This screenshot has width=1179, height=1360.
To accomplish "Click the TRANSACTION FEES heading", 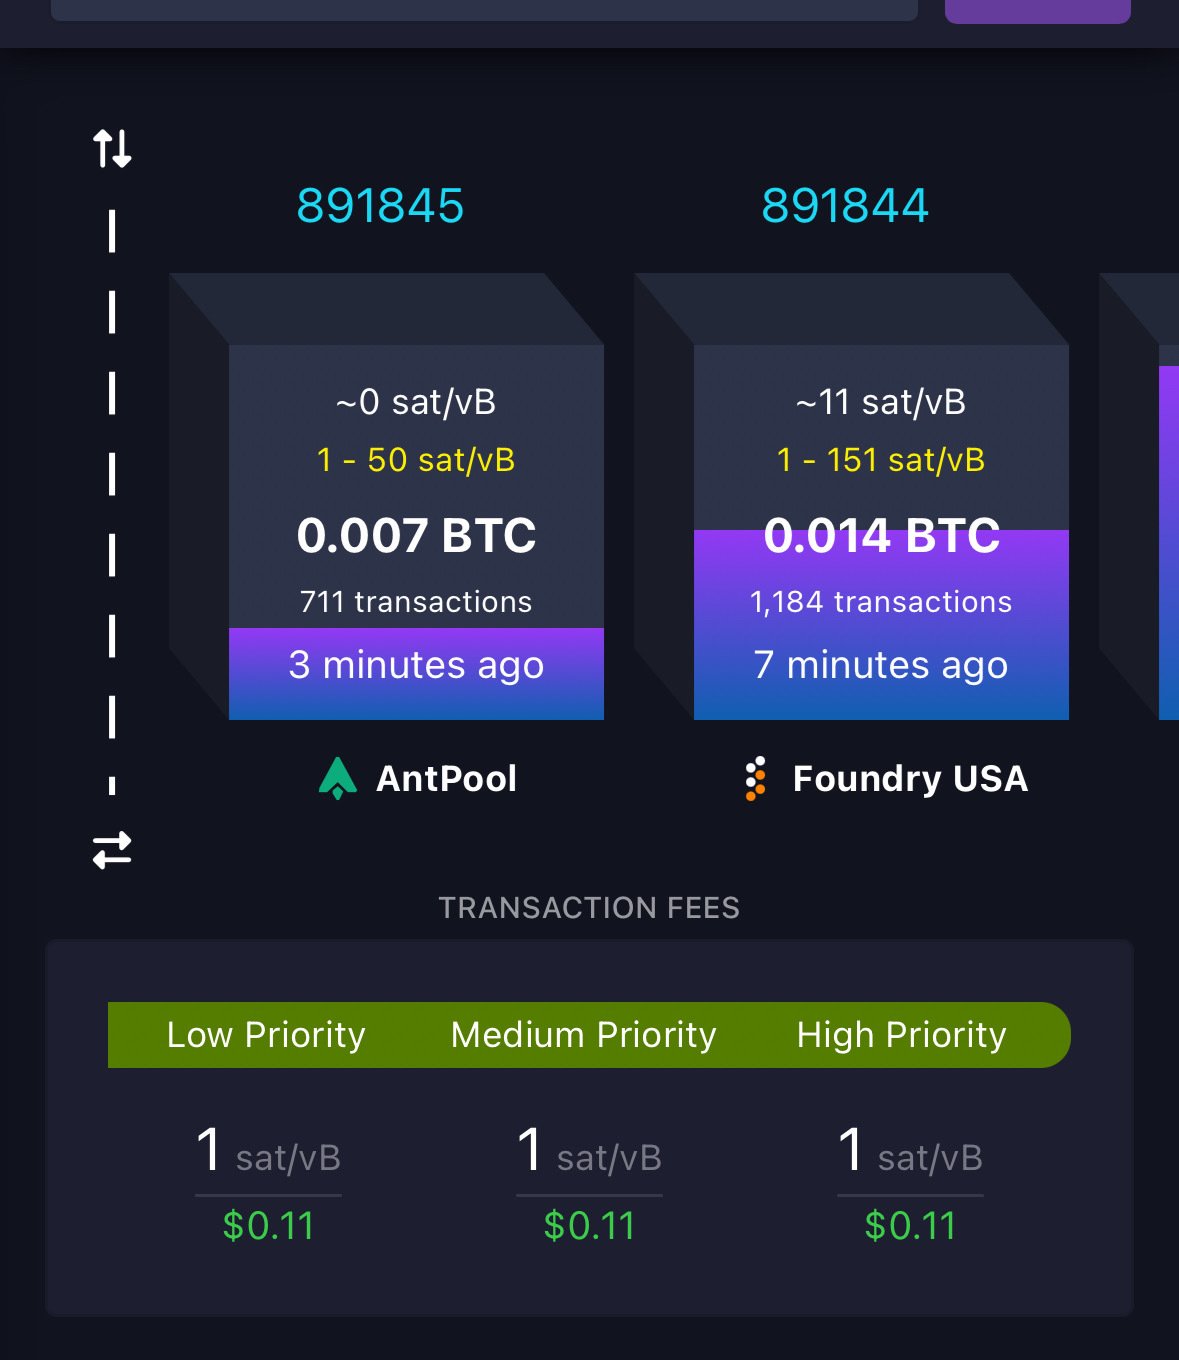I will tap(589, 908).
